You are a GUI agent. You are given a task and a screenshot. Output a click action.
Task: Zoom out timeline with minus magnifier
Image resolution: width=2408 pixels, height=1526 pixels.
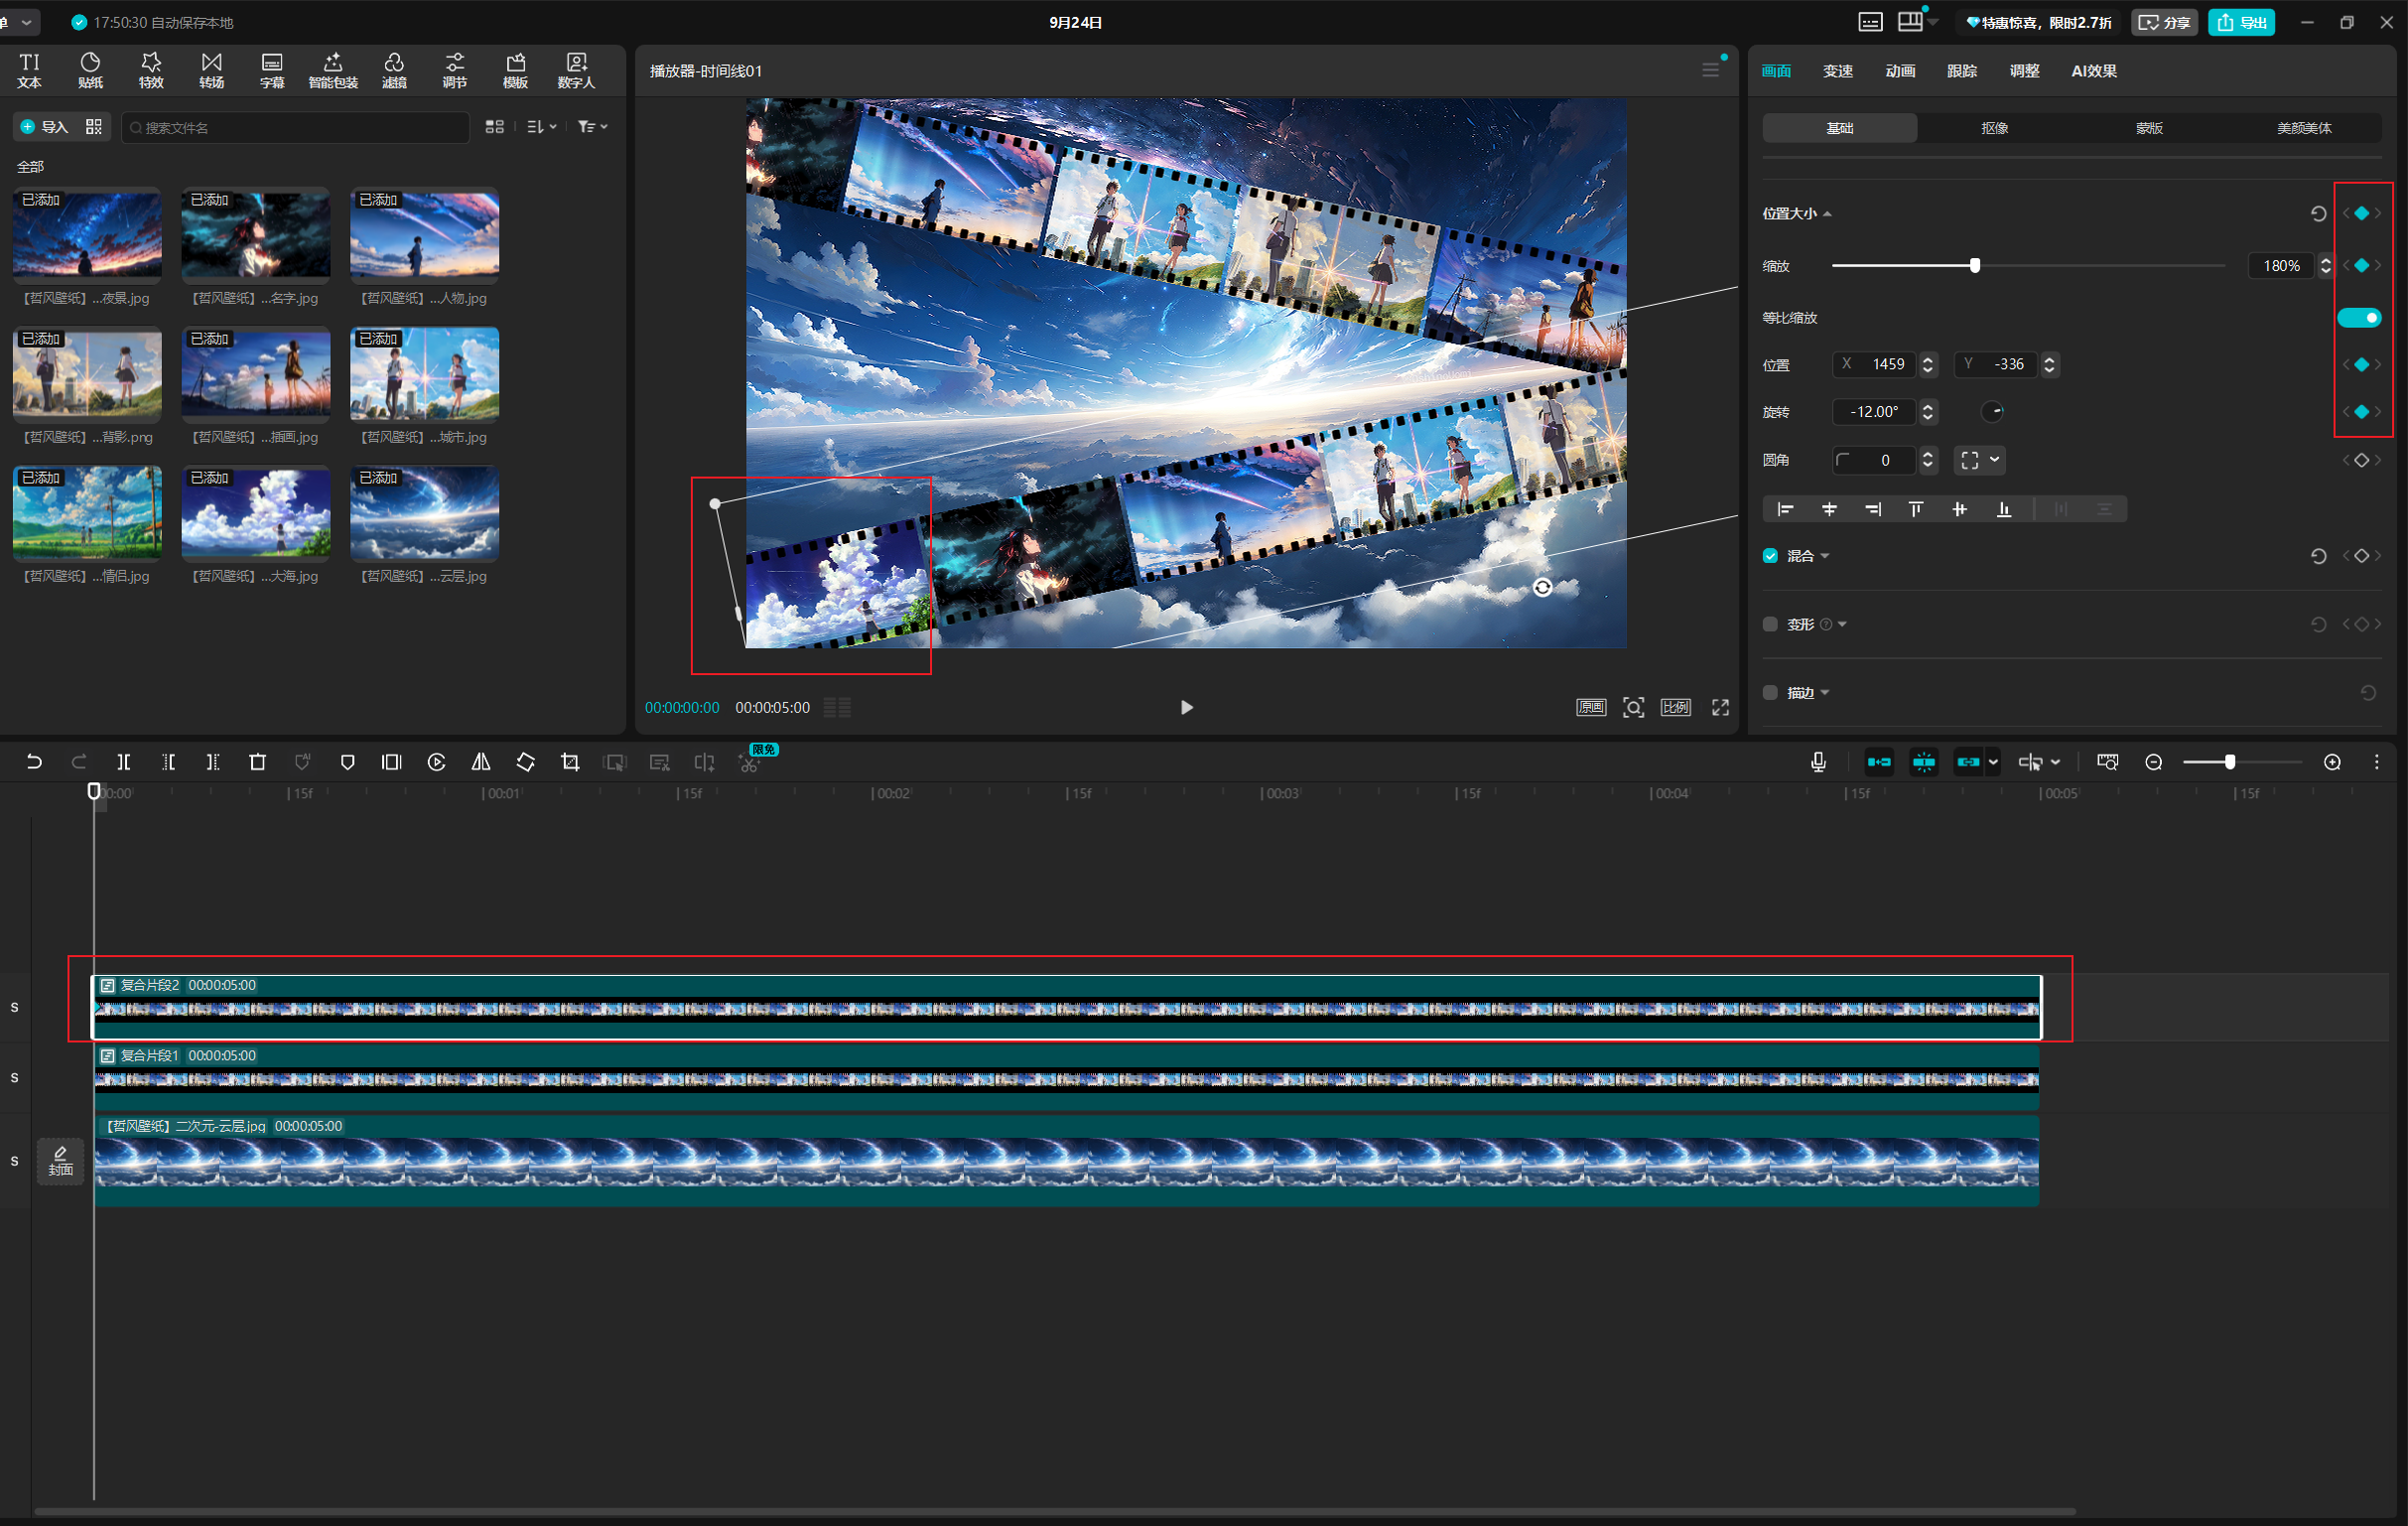pos(2154,762)
